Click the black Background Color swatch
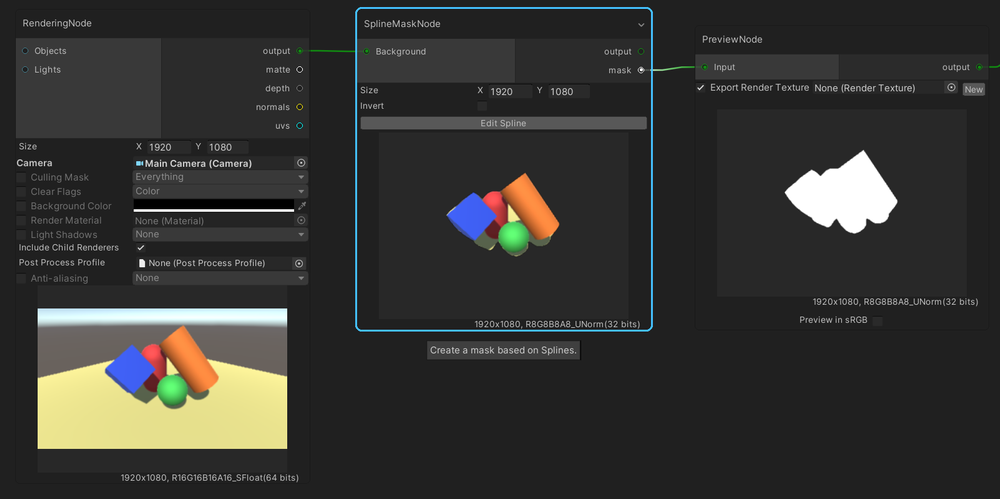Screen dimensions: 1000x499 (213, 205)
